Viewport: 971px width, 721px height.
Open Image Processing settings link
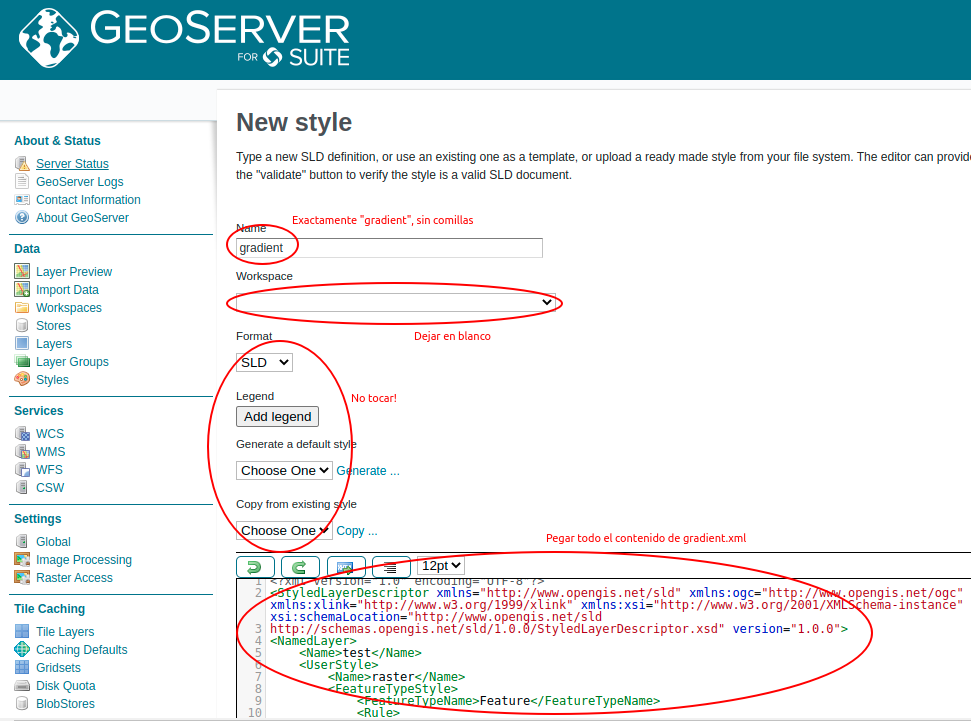pyautogui.click(x=84, y=559)
